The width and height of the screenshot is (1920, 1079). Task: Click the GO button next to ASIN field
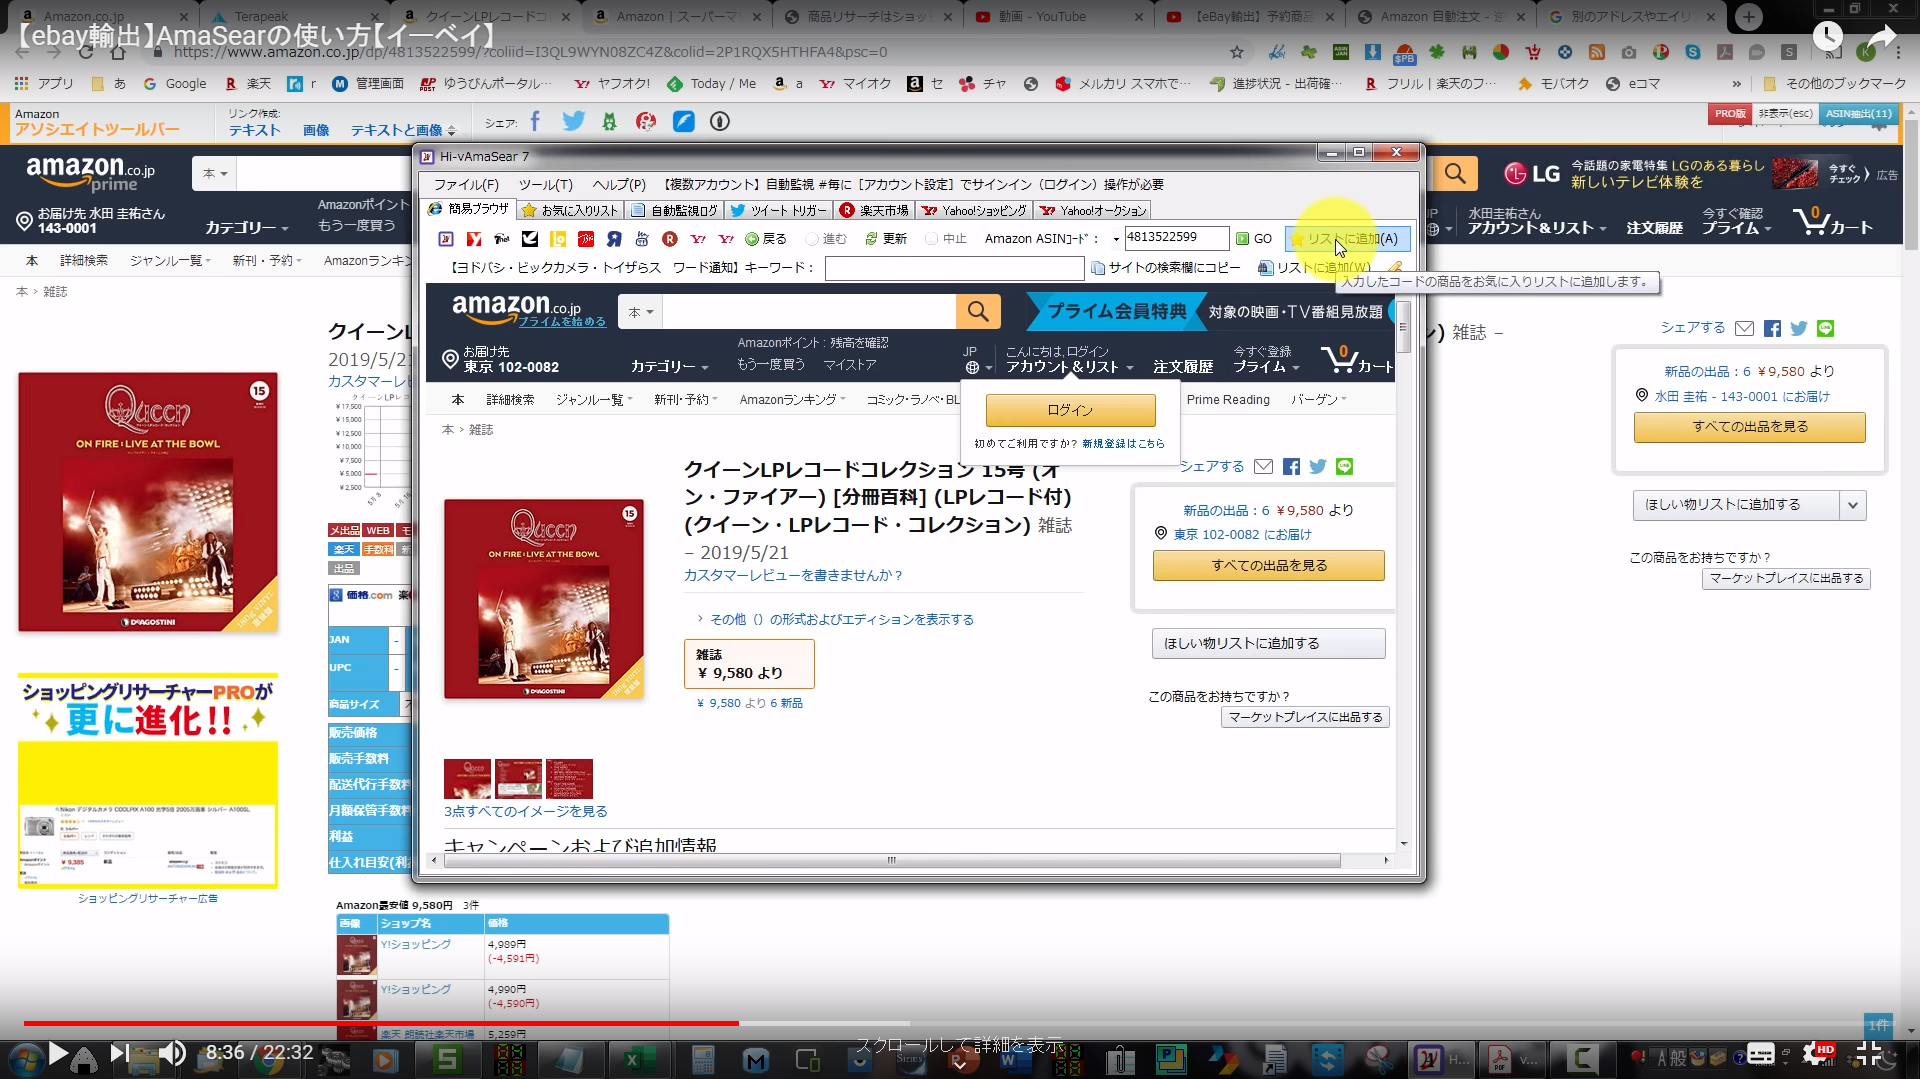point(1254,239)
